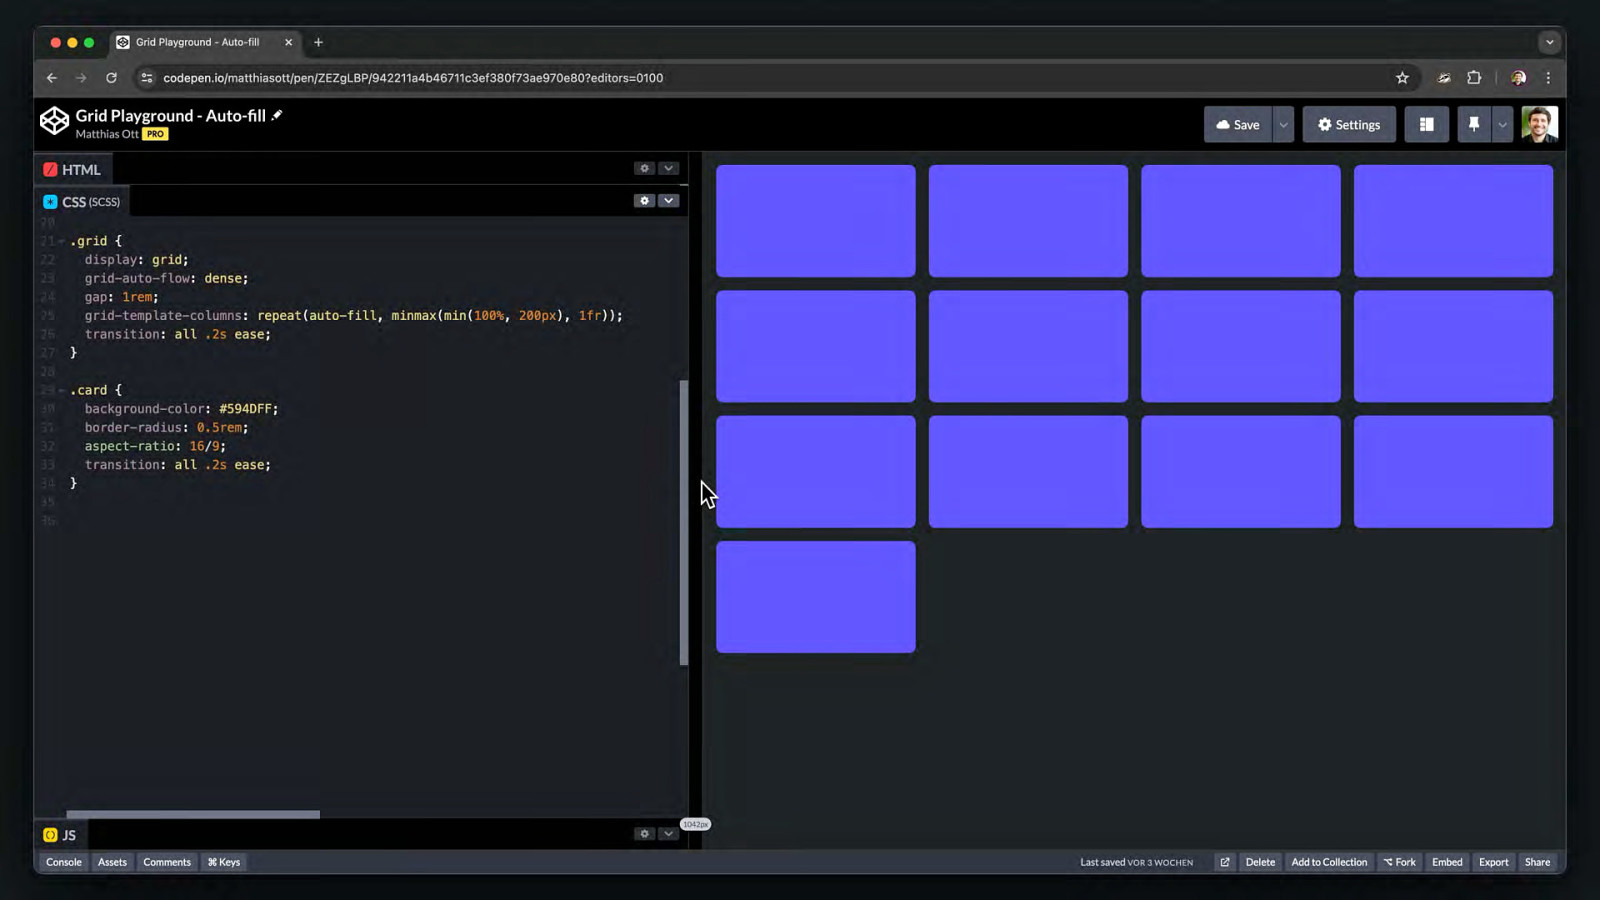
Task: Open pen Settings
Action: click(x=1348, y=125)
